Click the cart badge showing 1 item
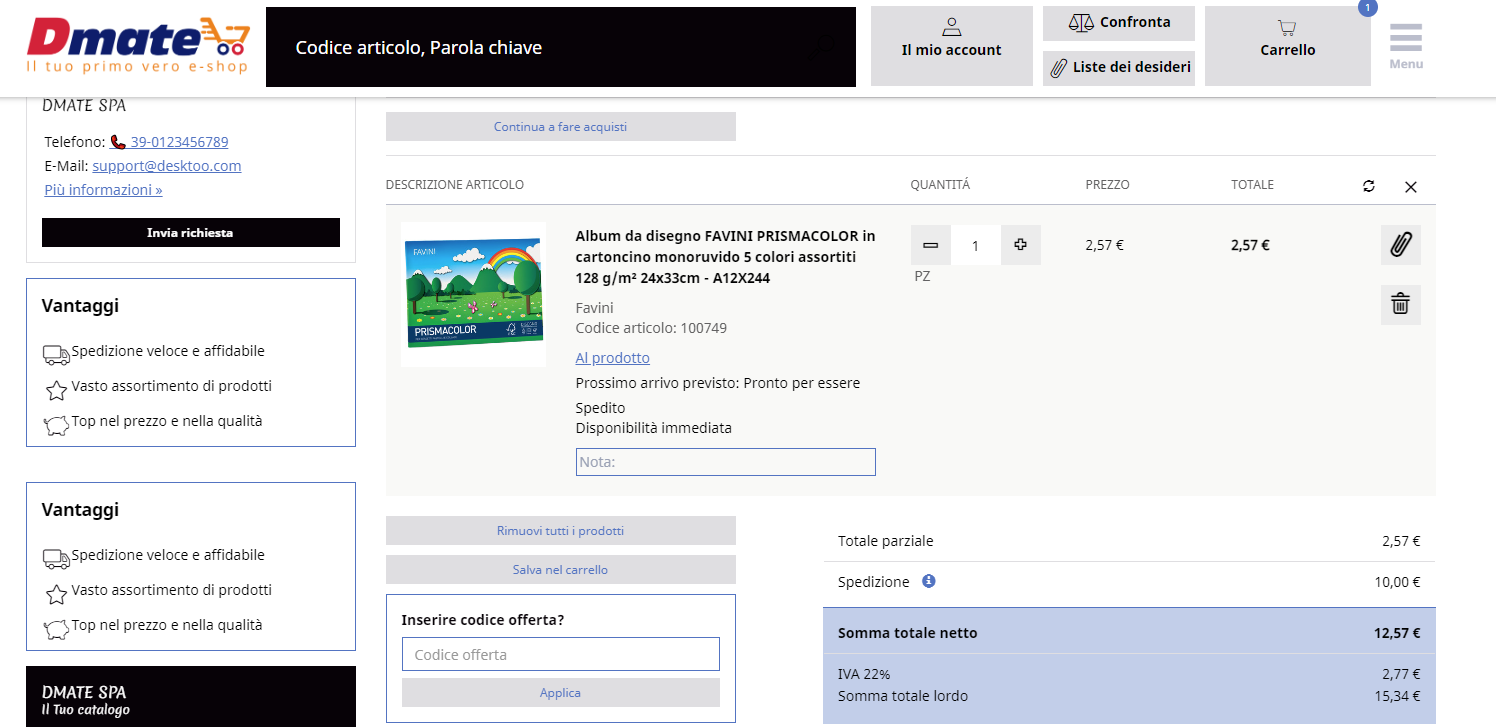The height and width of the screenshot is (727, 1496). pyautogui.click(x=1367, y=8)
